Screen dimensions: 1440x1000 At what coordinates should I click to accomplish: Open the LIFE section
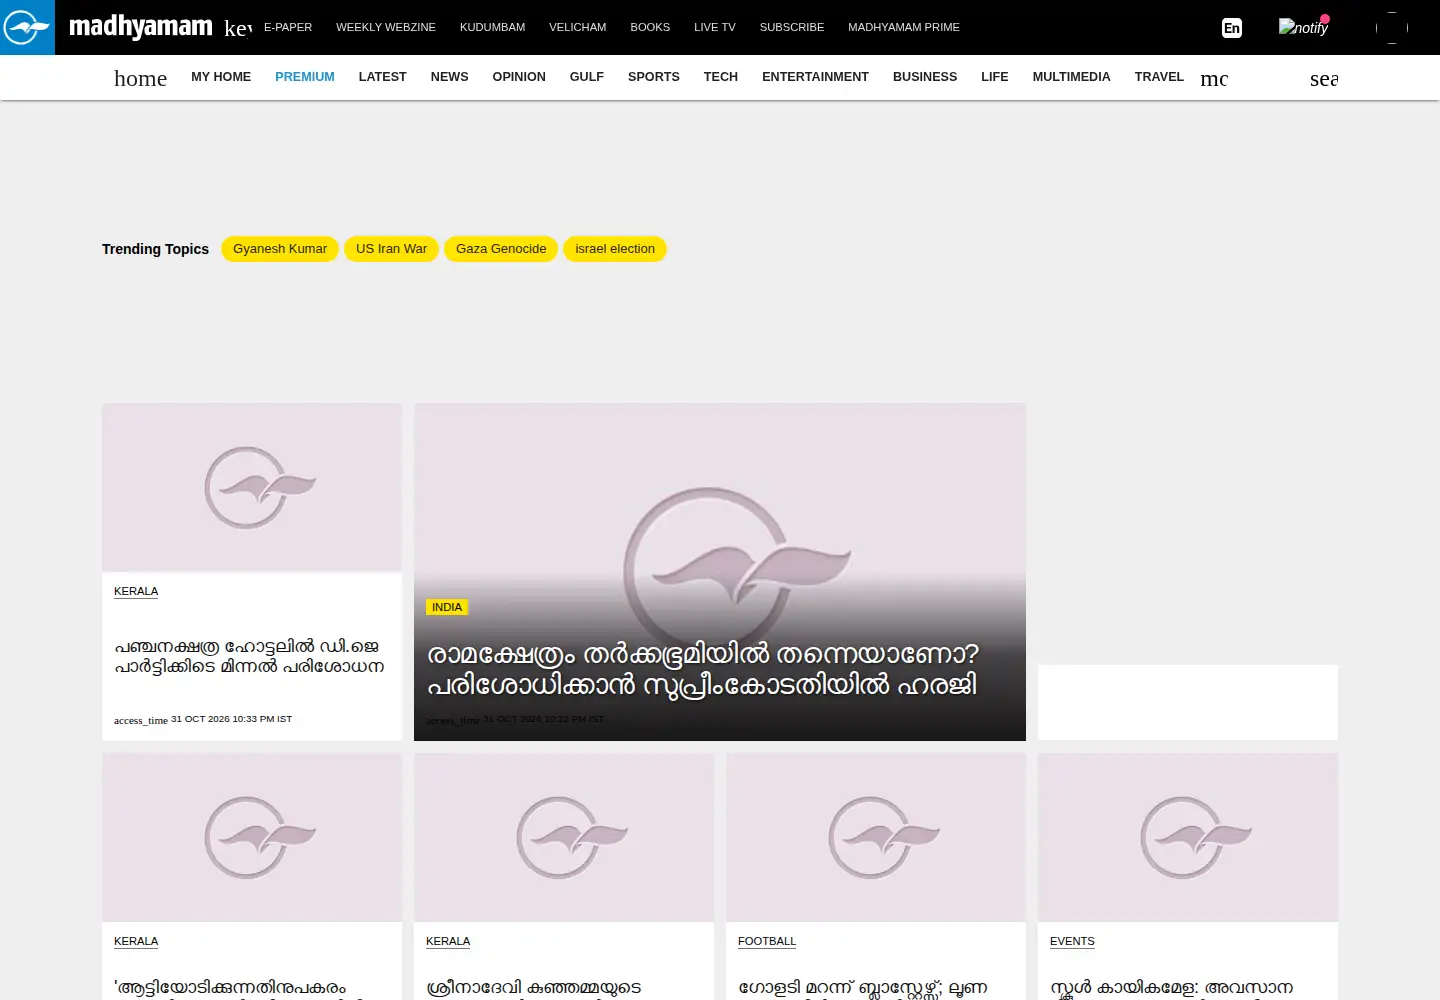point(995,77)
